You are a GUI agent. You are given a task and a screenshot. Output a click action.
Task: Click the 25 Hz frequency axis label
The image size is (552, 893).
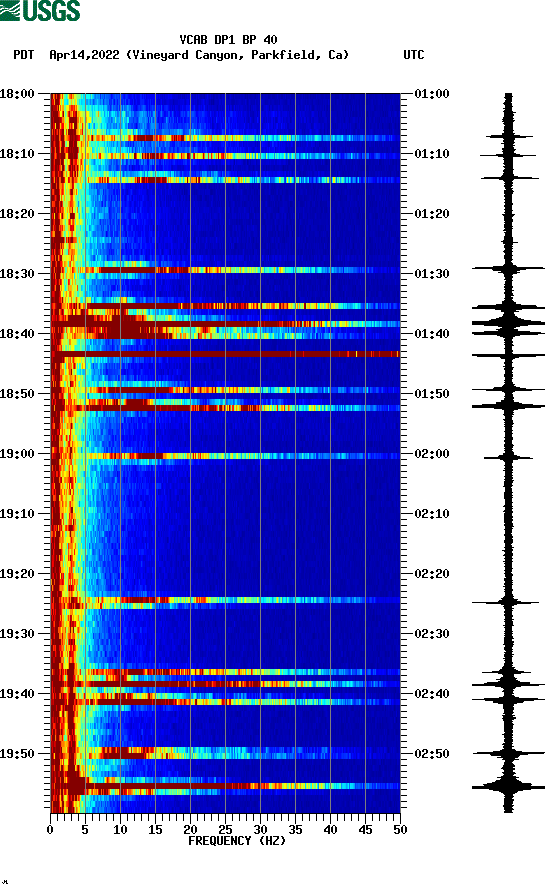click(225, 830)
